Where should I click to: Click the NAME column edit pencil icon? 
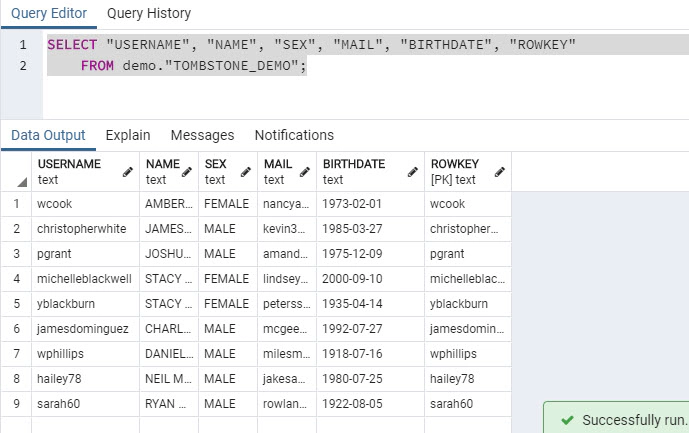[187, 172]
